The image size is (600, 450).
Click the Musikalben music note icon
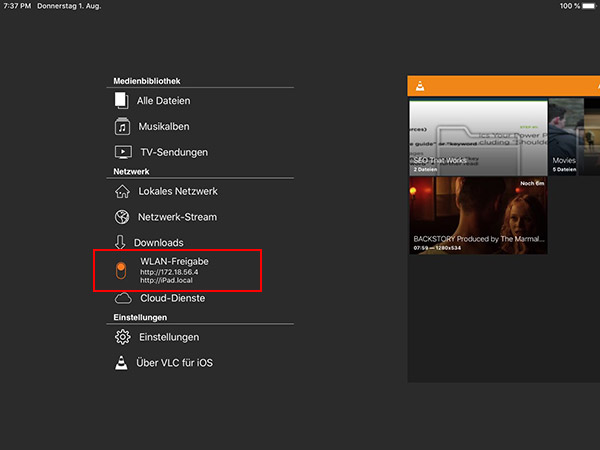(x=122, y=126)
